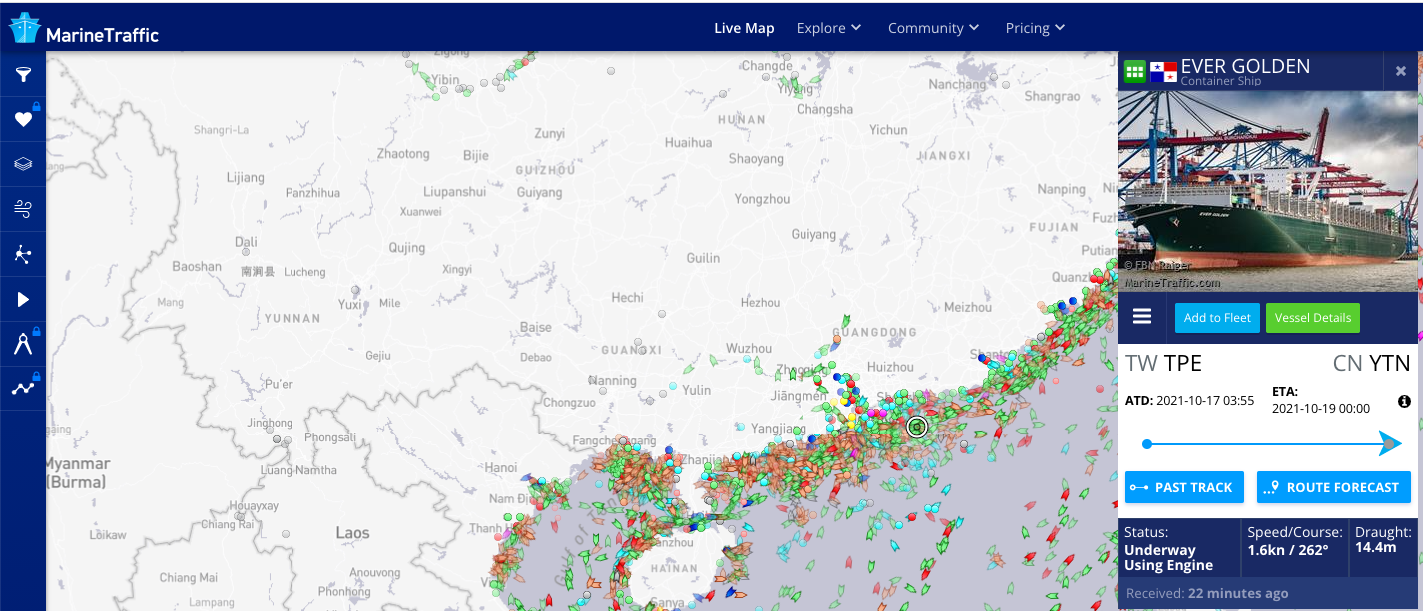Click the voyage progress start point dot
This screenshot has width=1423, height=611.
pos(1147,444)
